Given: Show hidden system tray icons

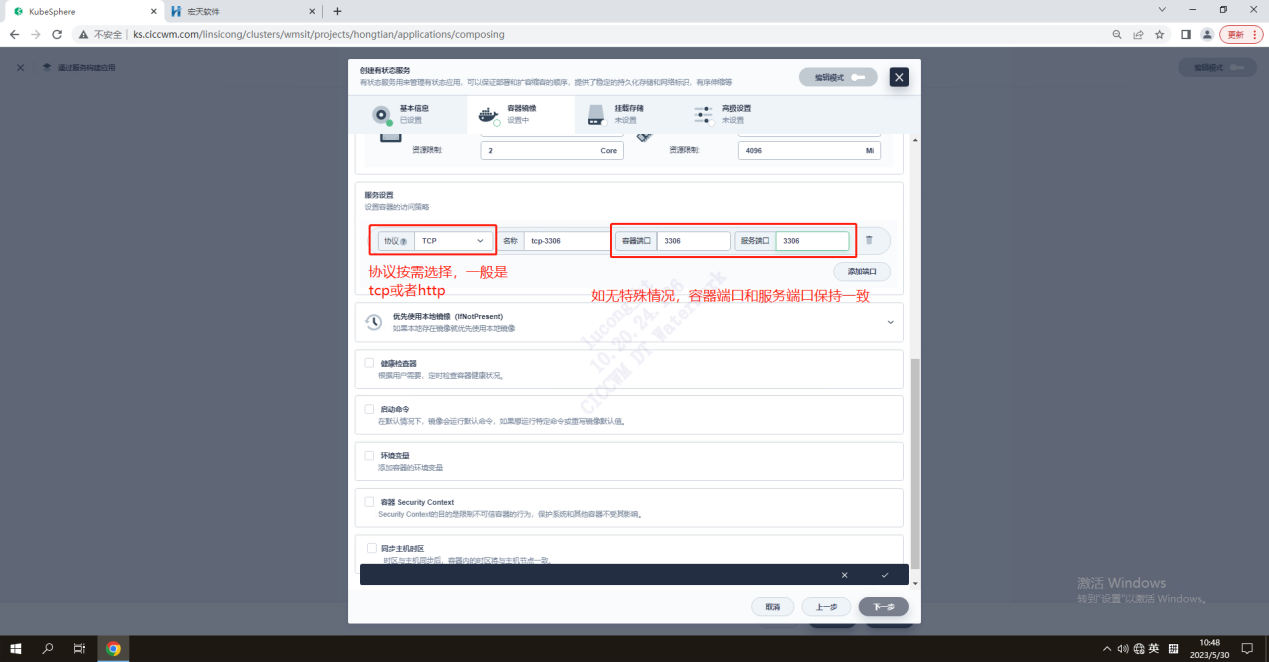Looking at the screenshot, I should pos(1107,648).
